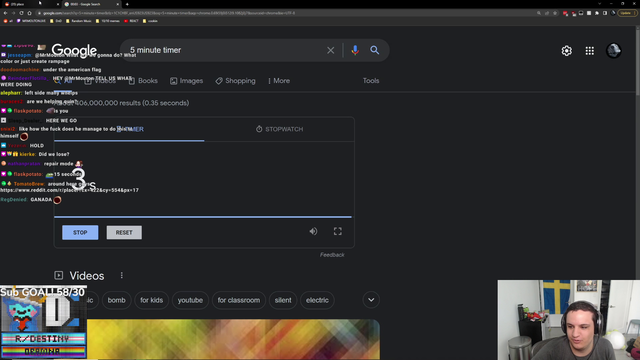Click the first red extension icon in toolbar
Image resolution: width=640 pixels, height=360 pixels.
tap(565, 13)
